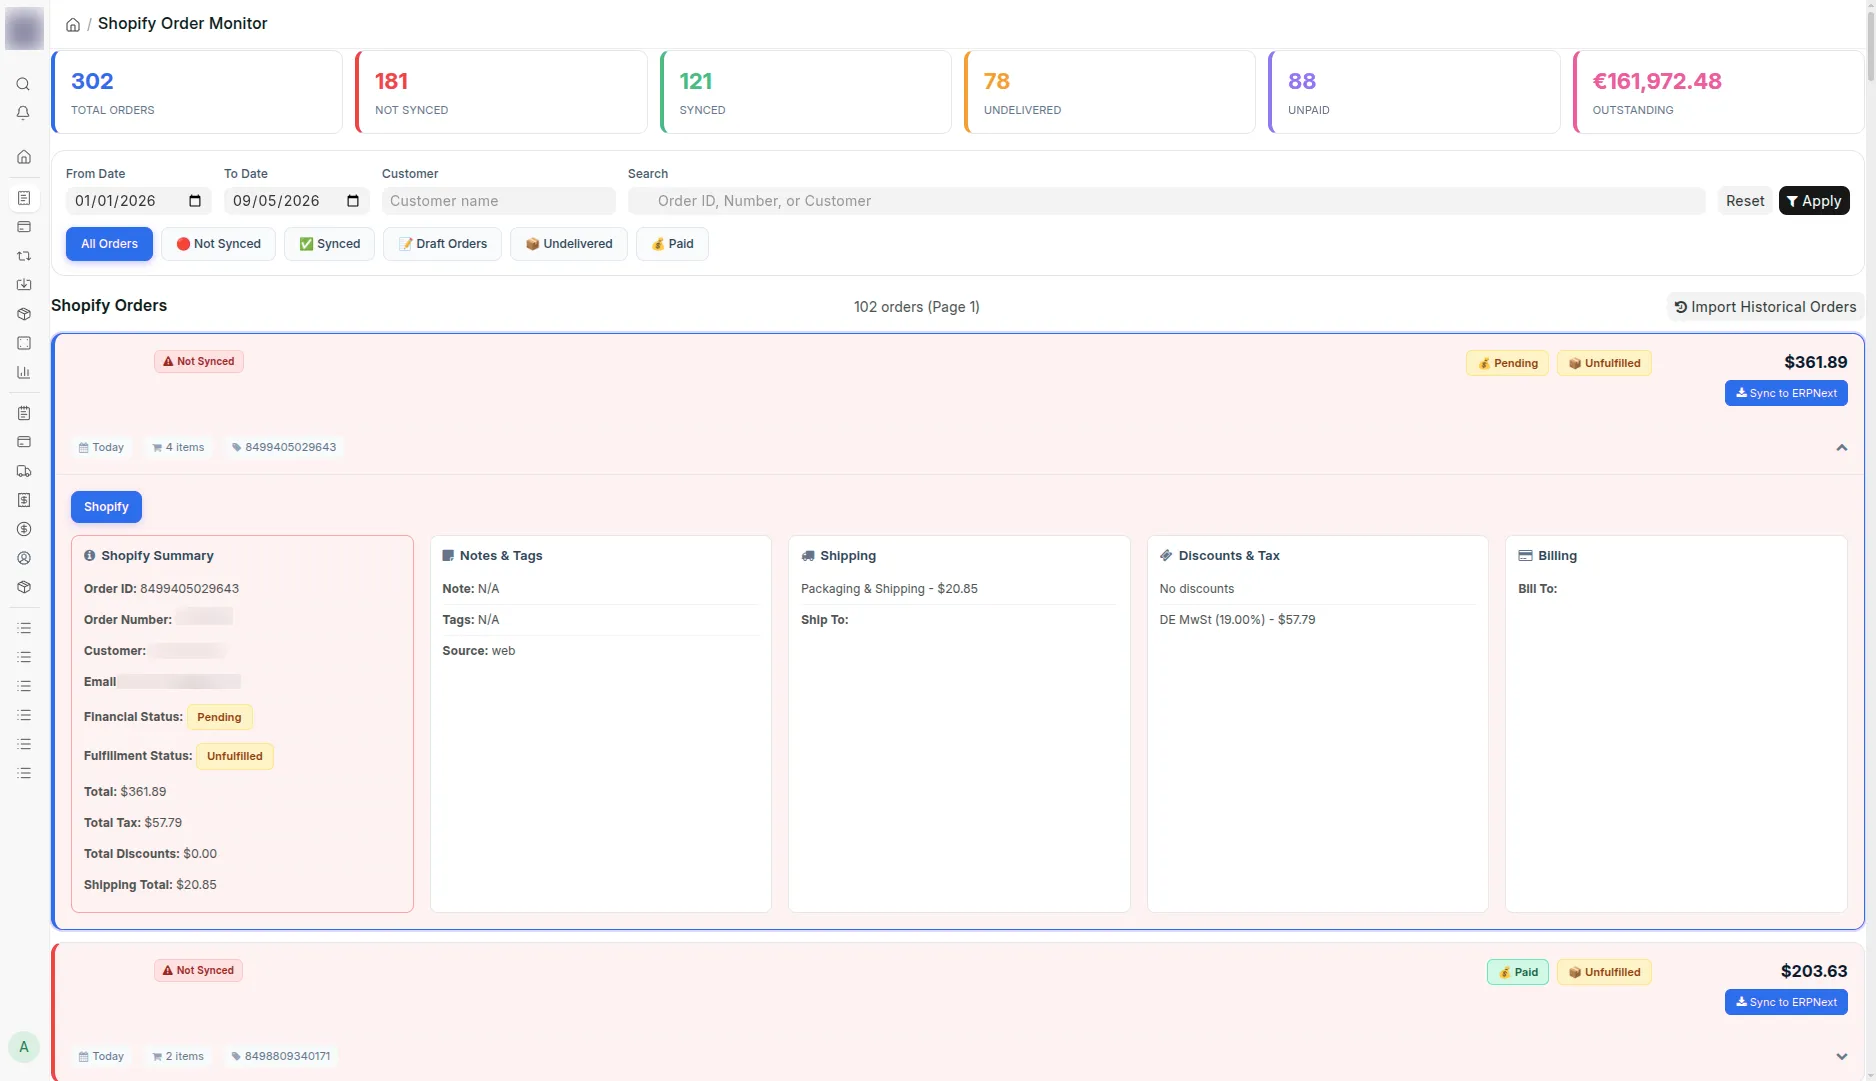Click the To Date 09/05/2026 field
This screenshot has height=1081, width=1876.
(296, 201)
